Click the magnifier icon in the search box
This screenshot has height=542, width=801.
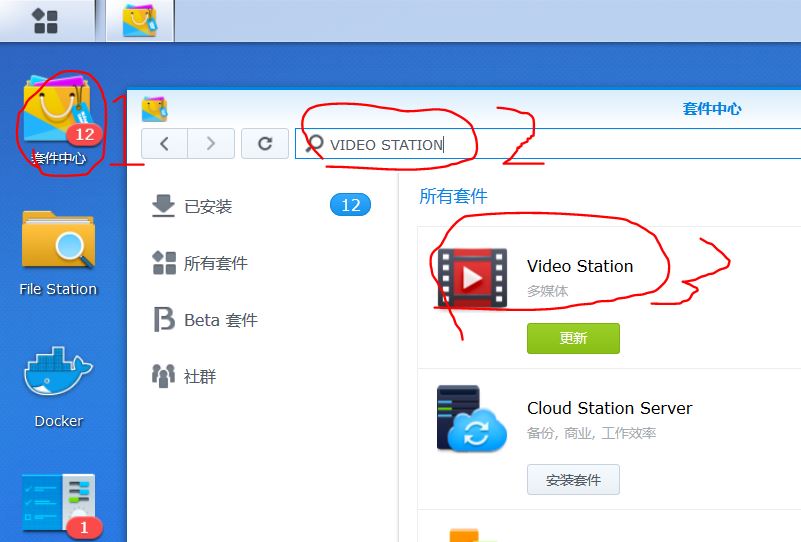pos(314,144)
